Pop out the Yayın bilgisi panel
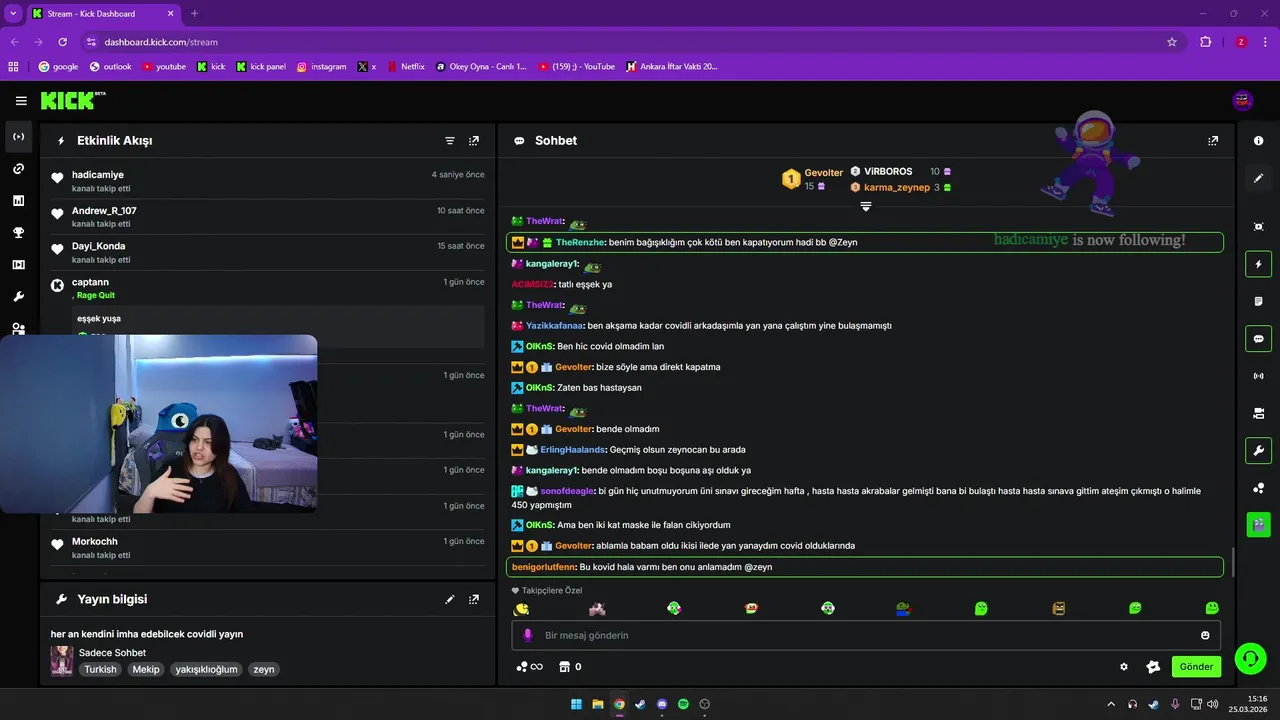The height and width of the screenshot is (720, 1280). click(474, 599)
